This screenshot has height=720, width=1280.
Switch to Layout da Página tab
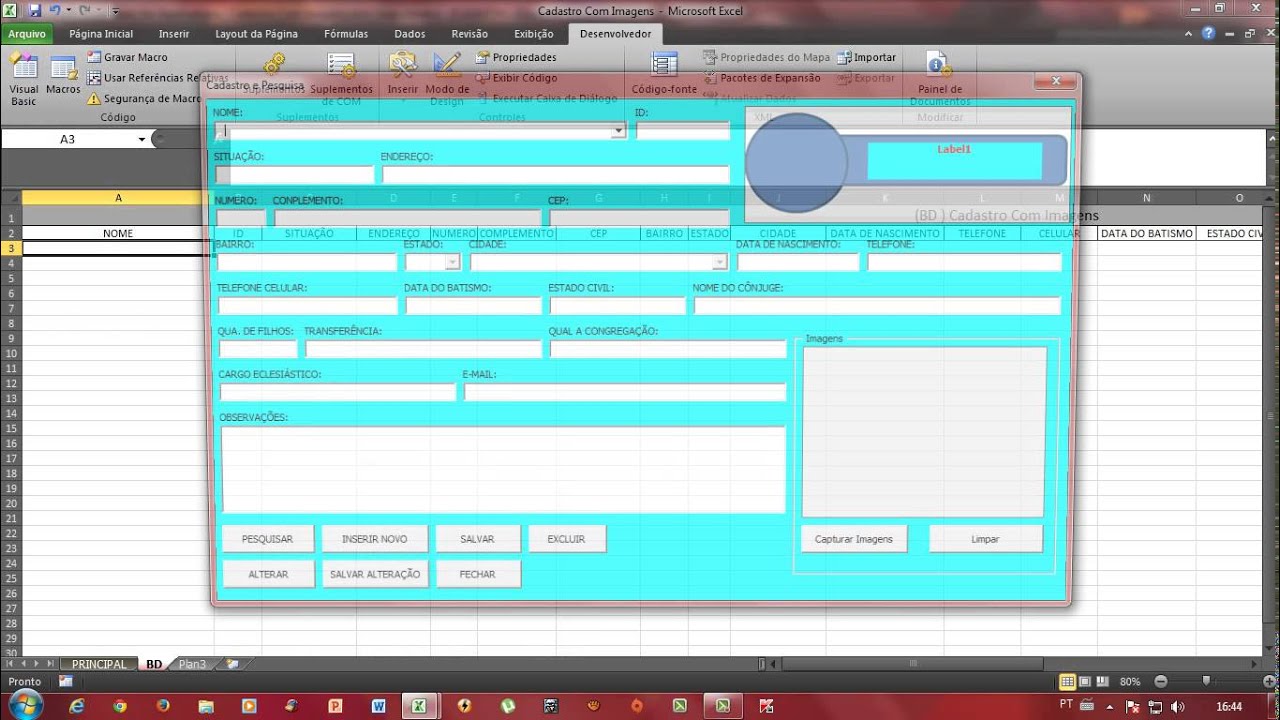click(x=257, y=33)
